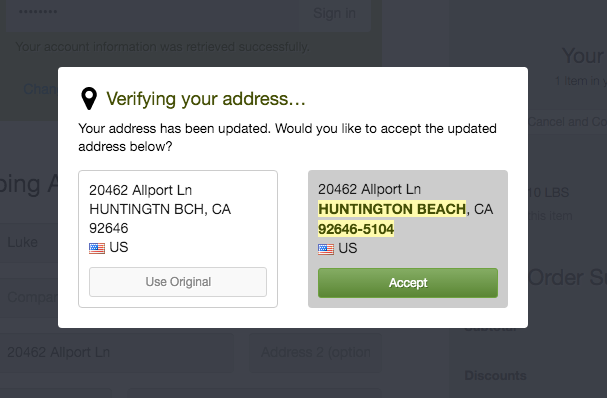Click the Discounts label in order summary
This screenshot has height=398, width=607.
point(495,375)
